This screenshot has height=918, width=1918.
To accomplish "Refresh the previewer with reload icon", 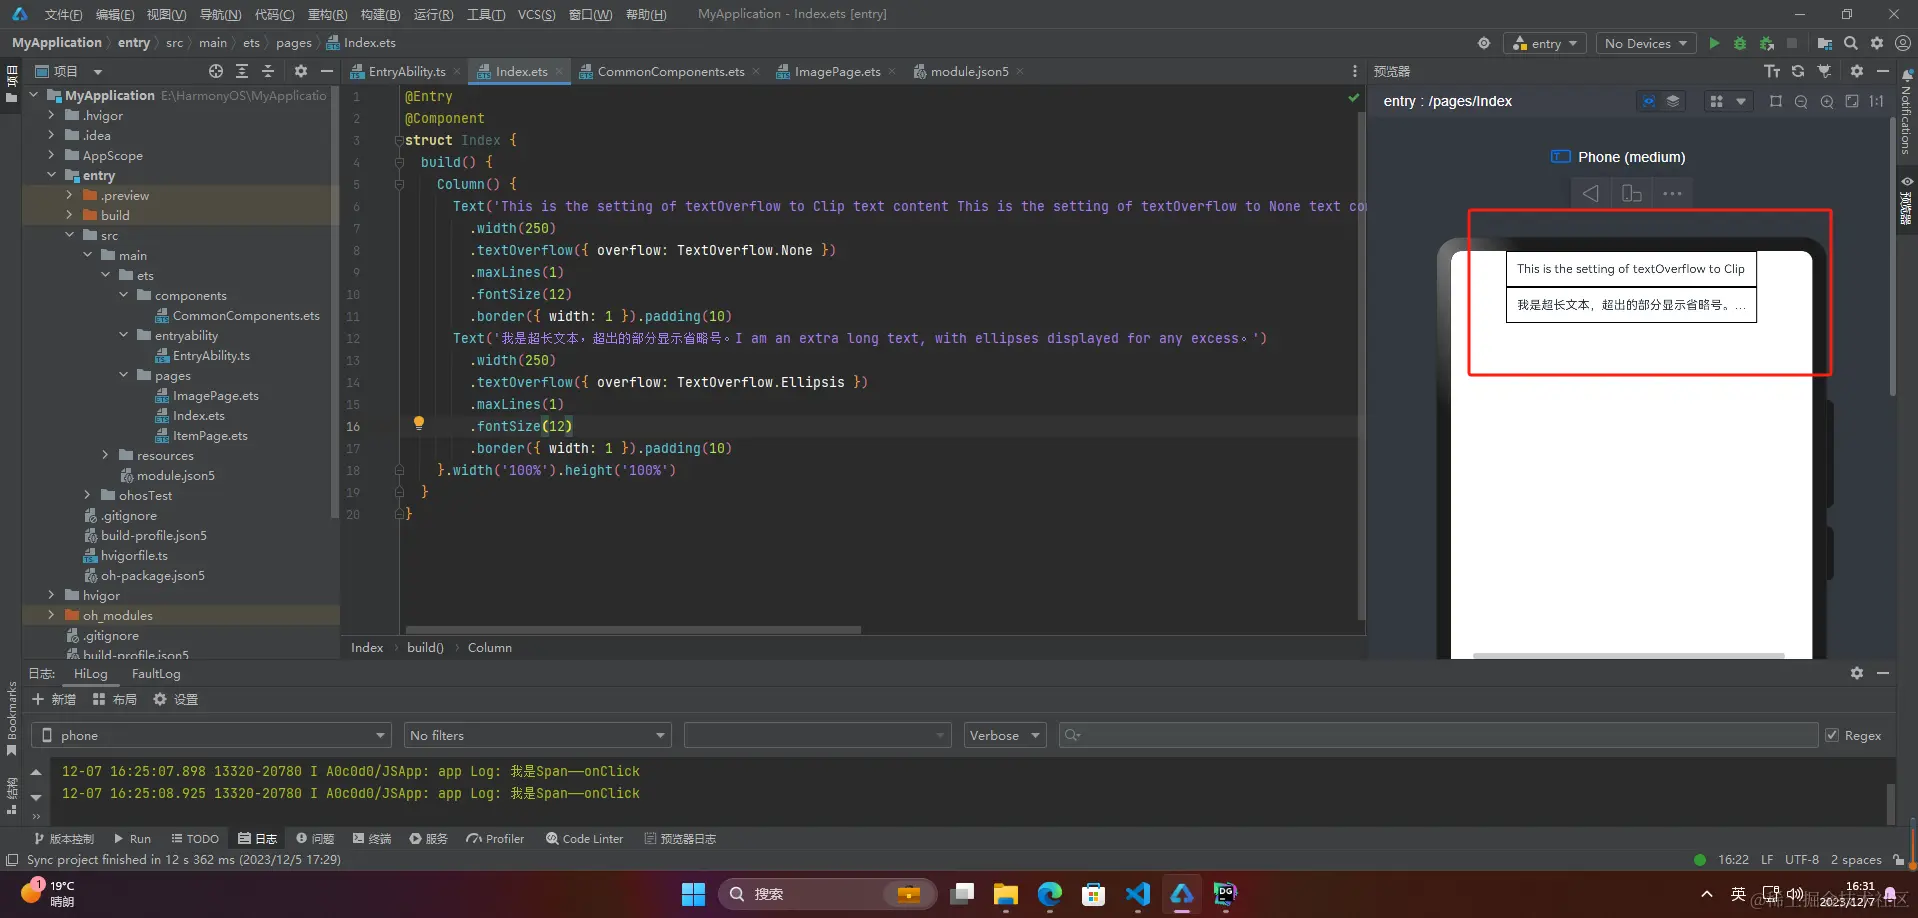I will (x=1798, y=71).
